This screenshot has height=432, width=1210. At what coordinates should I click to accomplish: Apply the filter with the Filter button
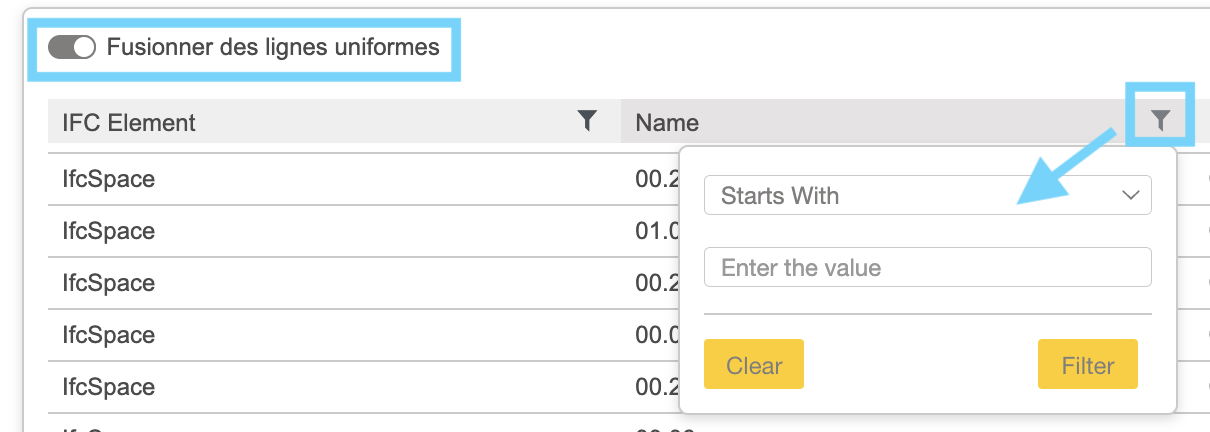pos(1088,365)
